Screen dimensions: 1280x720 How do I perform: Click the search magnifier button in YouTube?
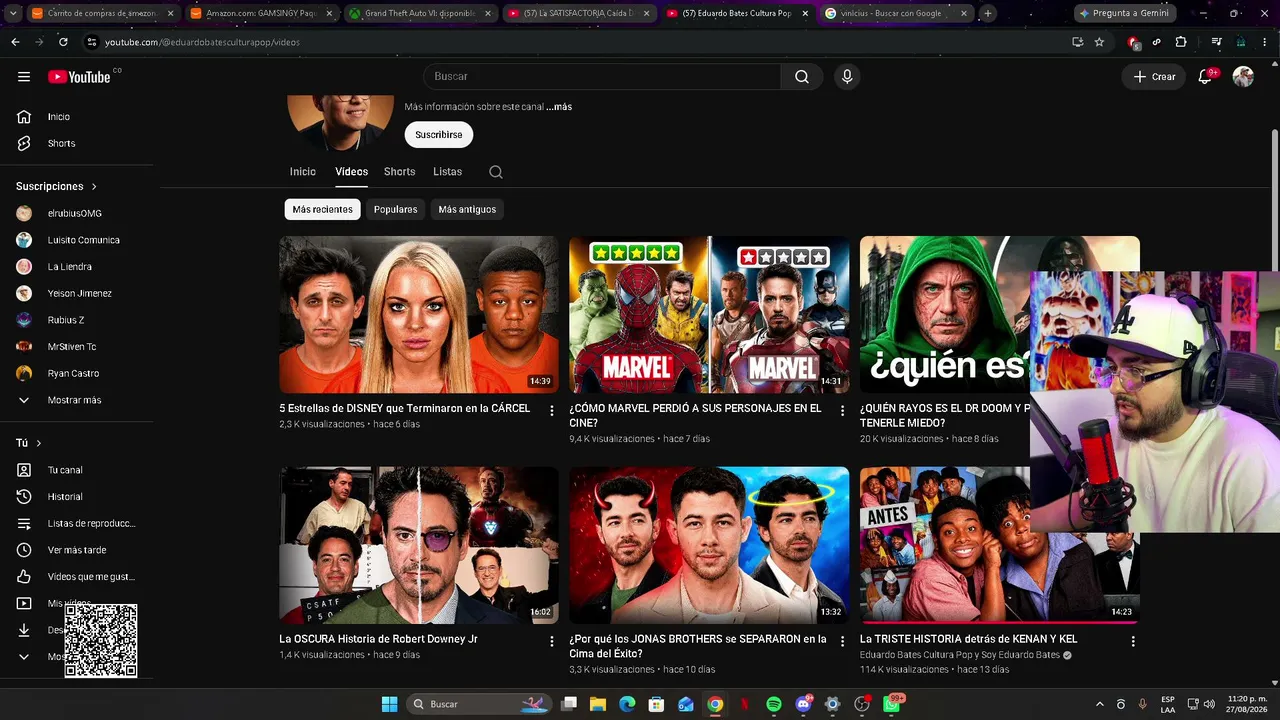coord(802,77)
